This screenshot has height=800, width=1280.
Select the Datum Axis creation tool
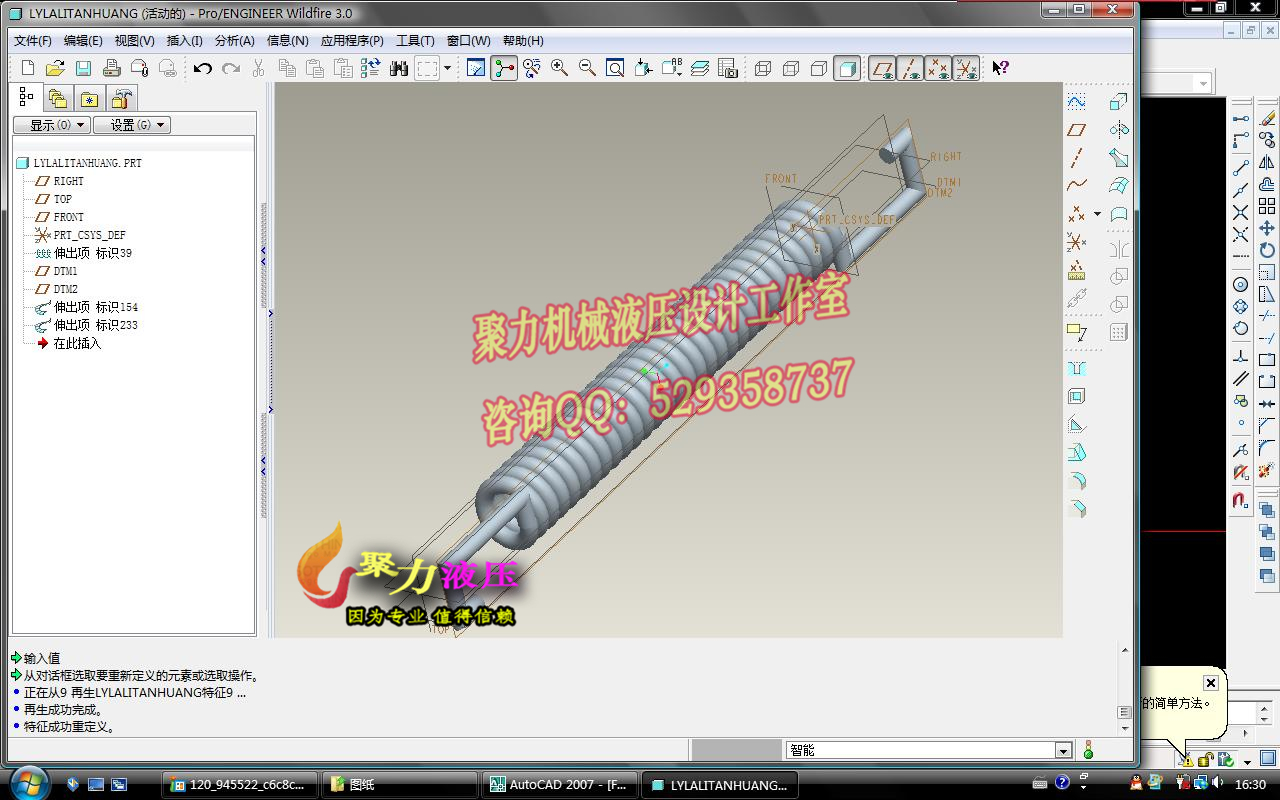pyautogui.click(x=1078, y=156)
